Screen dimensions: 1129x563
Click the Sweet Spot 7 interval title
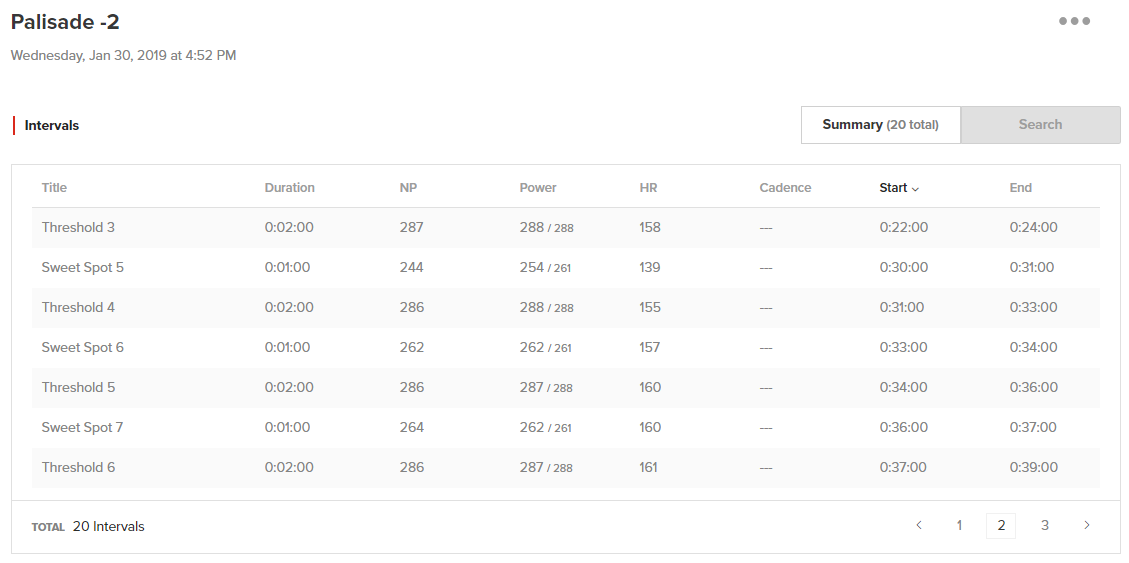82,427
